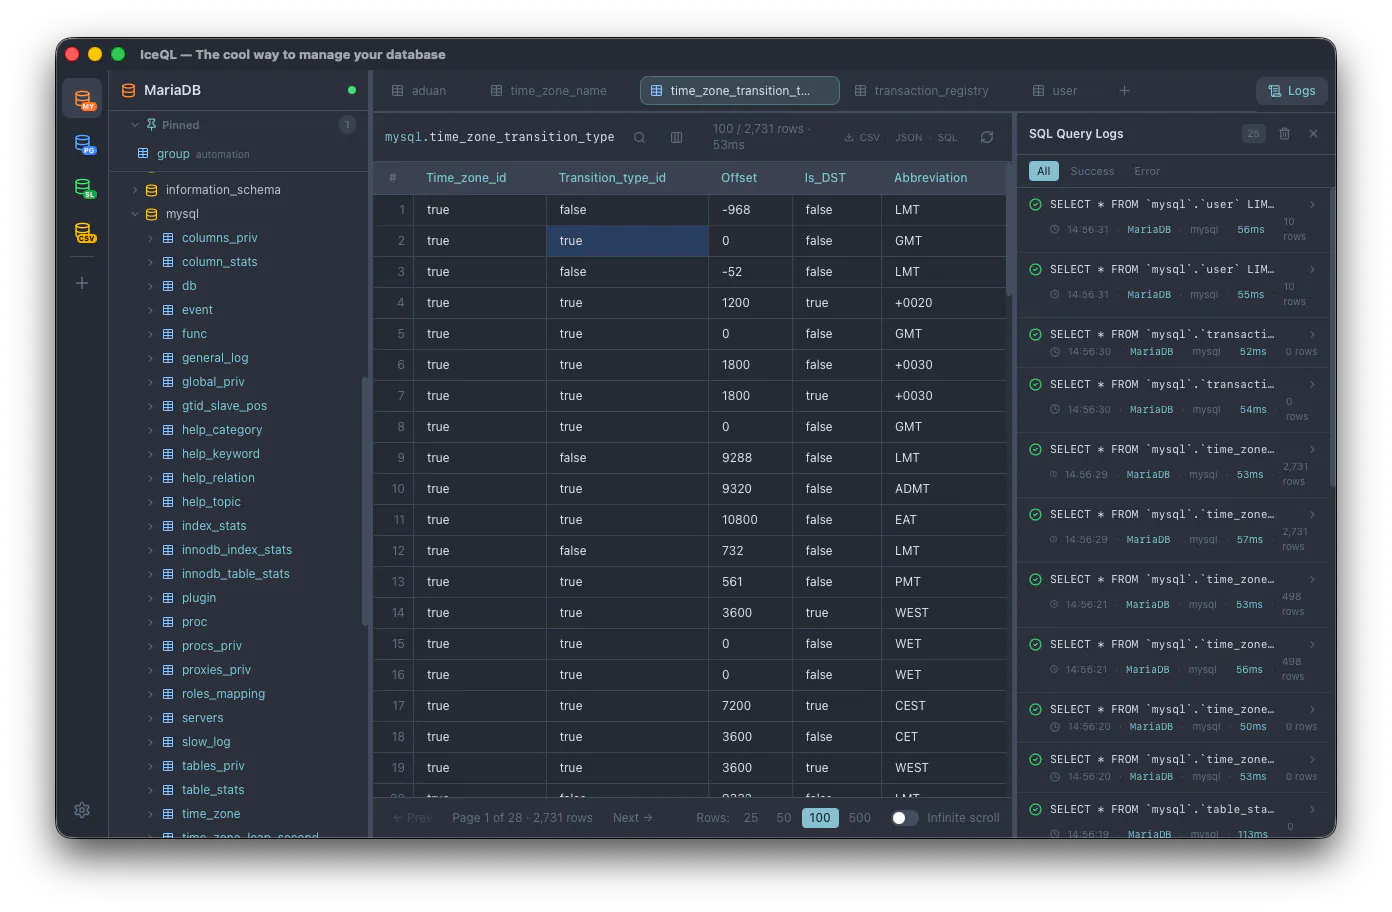Click the table icon next to help_topic

(x=168, y=502)
